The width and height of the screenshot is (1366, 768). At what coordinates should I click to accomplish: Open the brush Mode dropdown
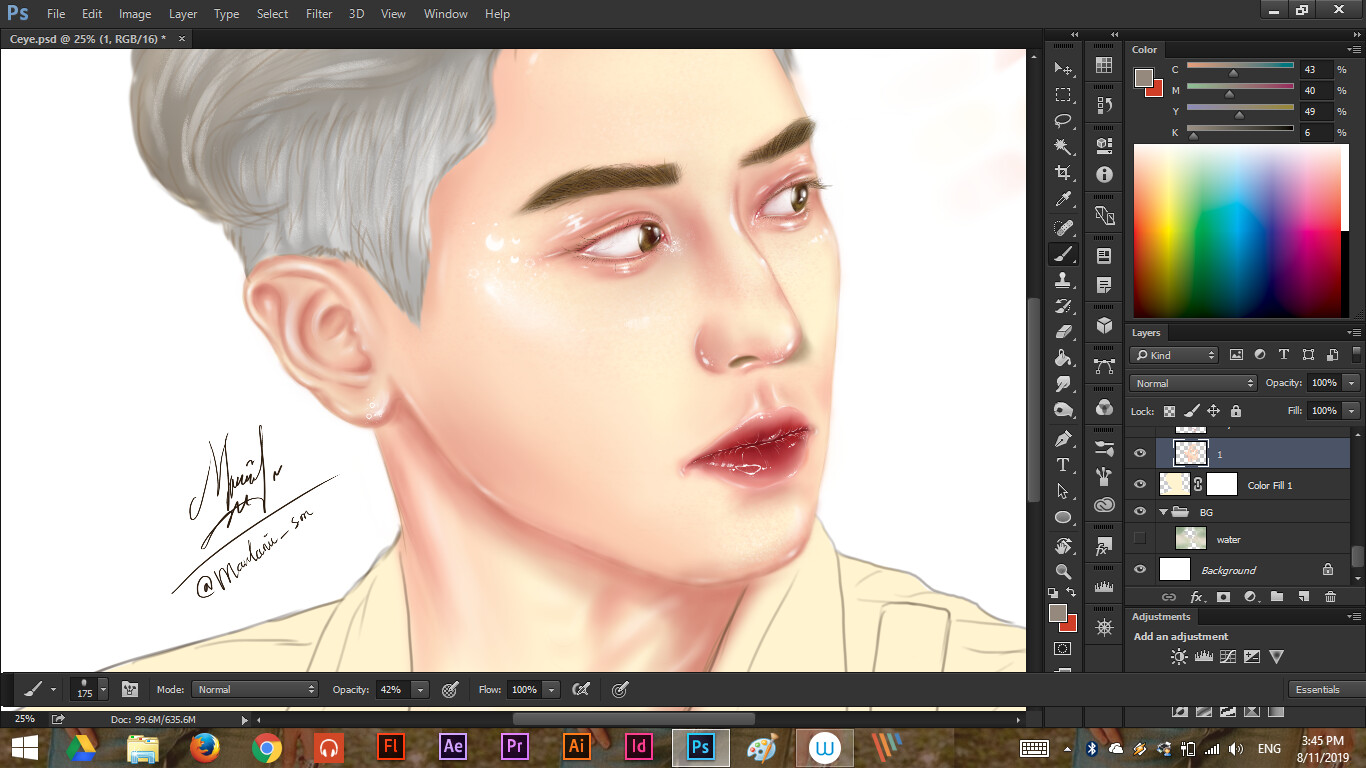255,689
